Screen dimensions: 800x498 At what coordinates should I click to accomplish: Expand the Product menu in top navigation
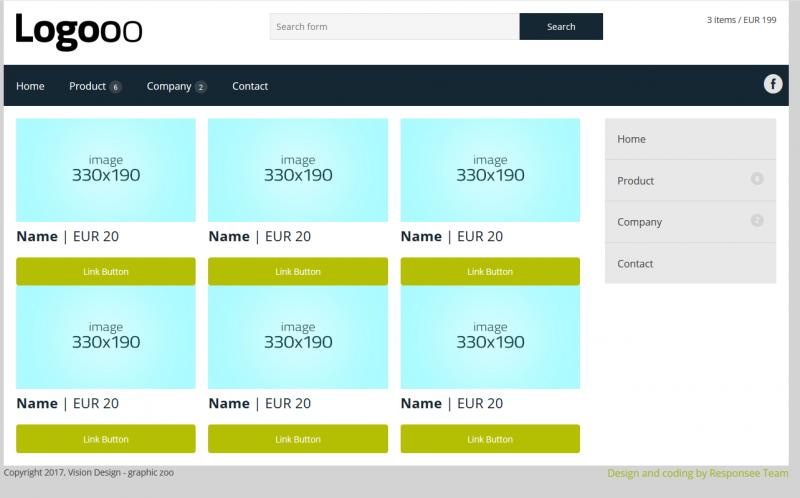(x=94, y=86)
